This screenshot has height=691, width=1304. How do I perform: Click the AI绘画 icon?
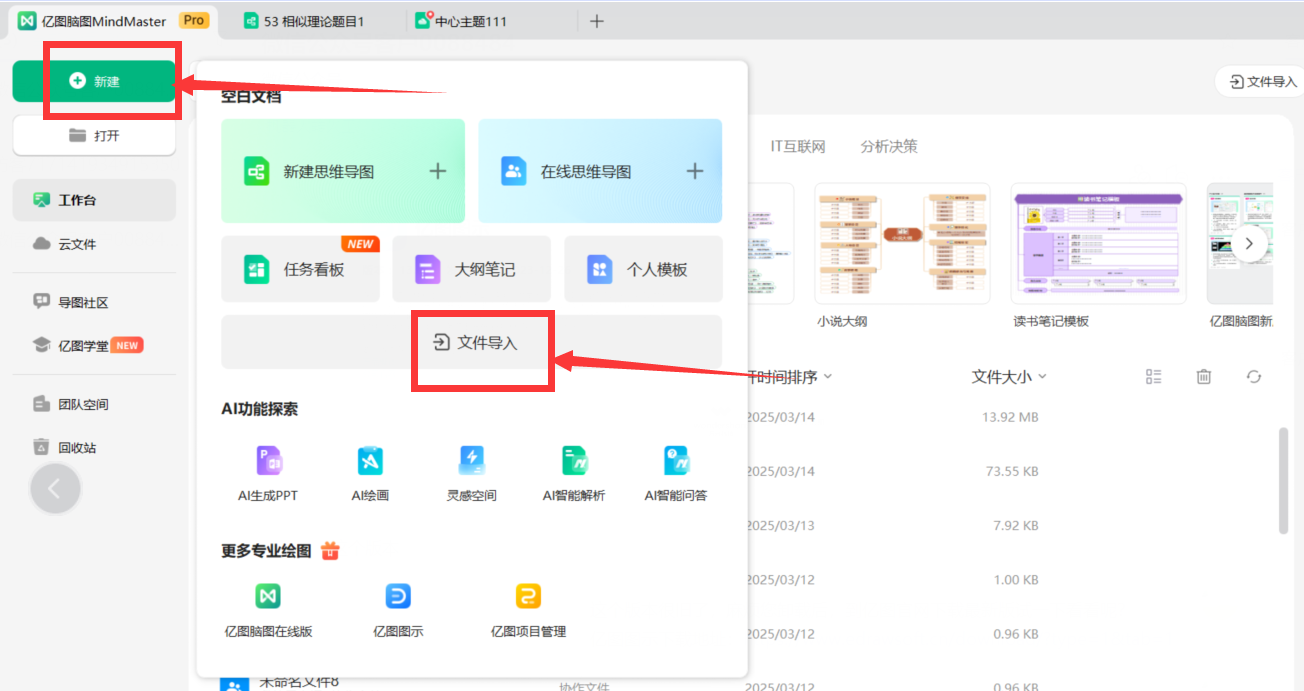point(370,461)
